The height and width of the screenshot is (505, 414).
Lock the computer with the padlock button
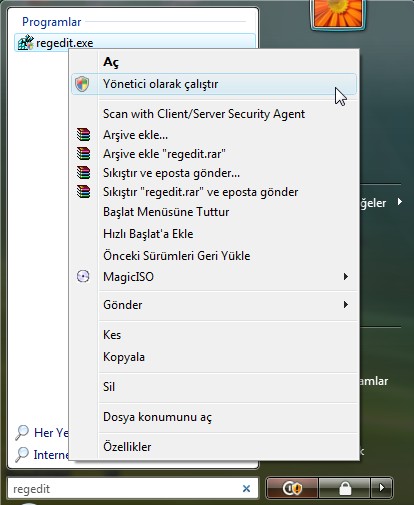345,488
